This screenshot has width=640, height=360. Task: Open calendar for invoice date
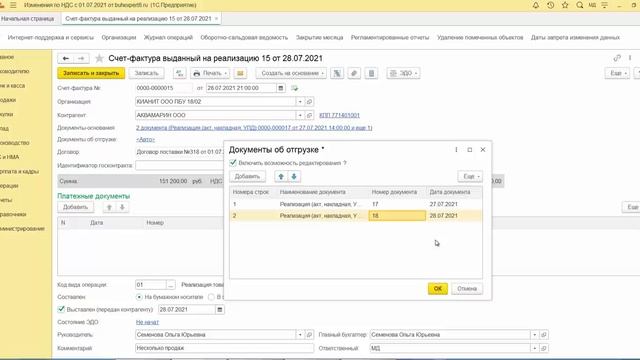(x=280, y=88)
